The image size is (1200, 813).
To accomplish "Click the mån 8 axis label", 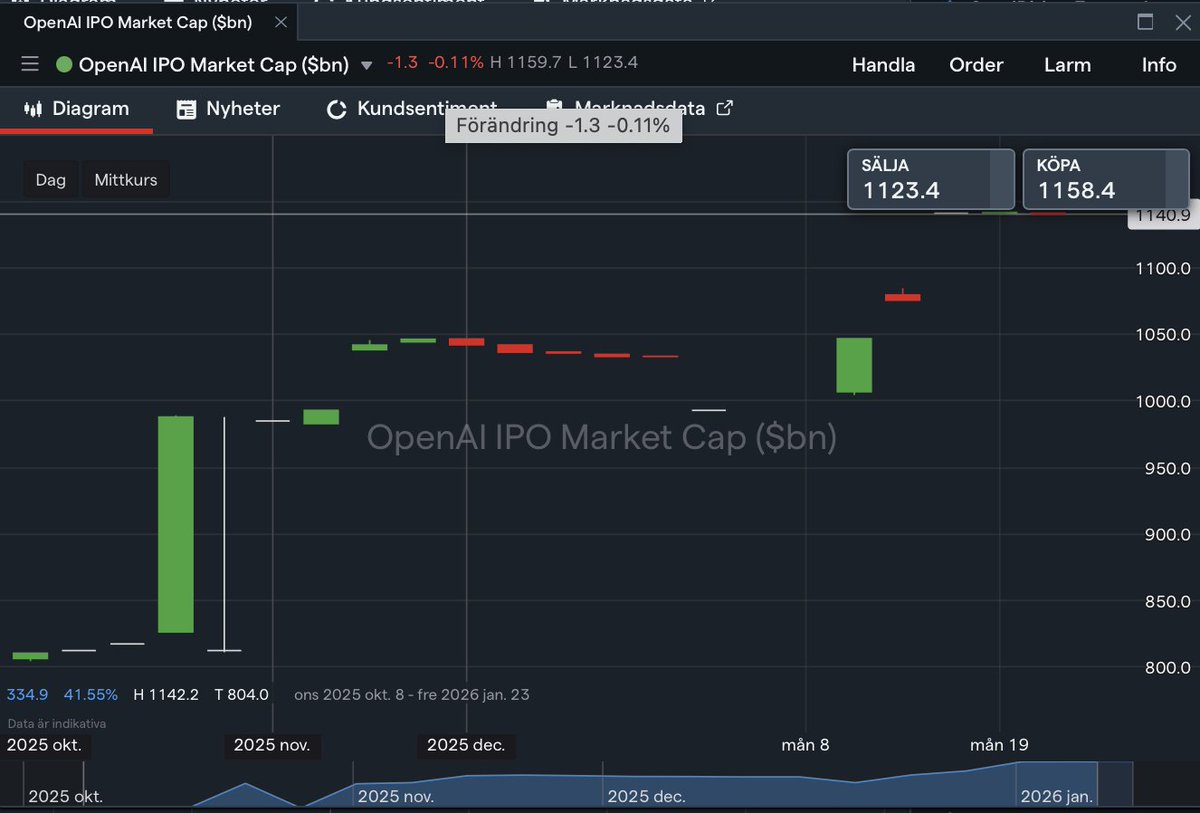I will pyautogui.click(x=805, y=745).
